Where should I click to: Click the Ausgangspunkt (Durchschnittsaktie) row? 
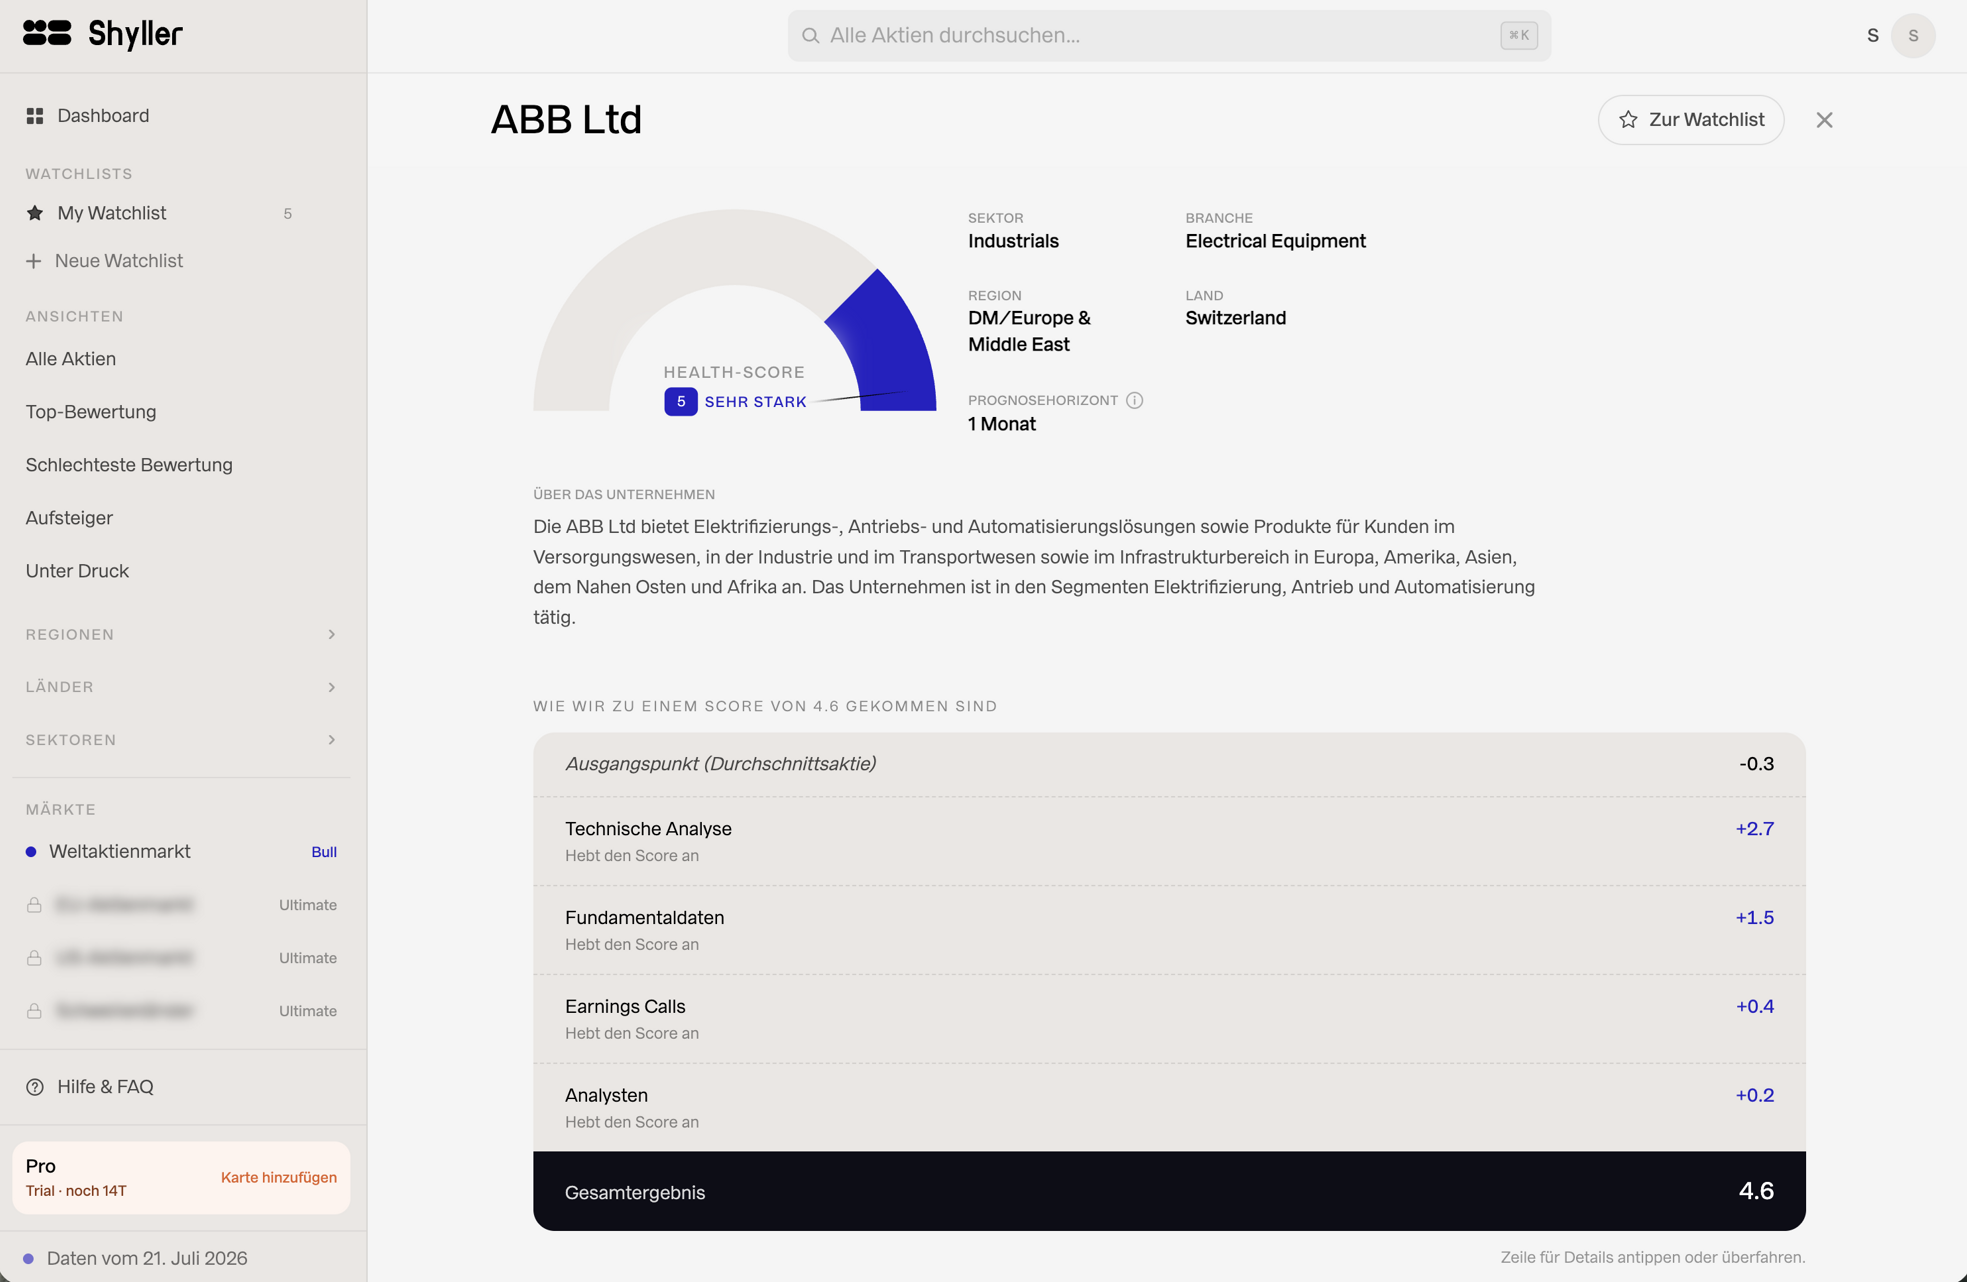pyautogui.click(x=1169, y=765)
